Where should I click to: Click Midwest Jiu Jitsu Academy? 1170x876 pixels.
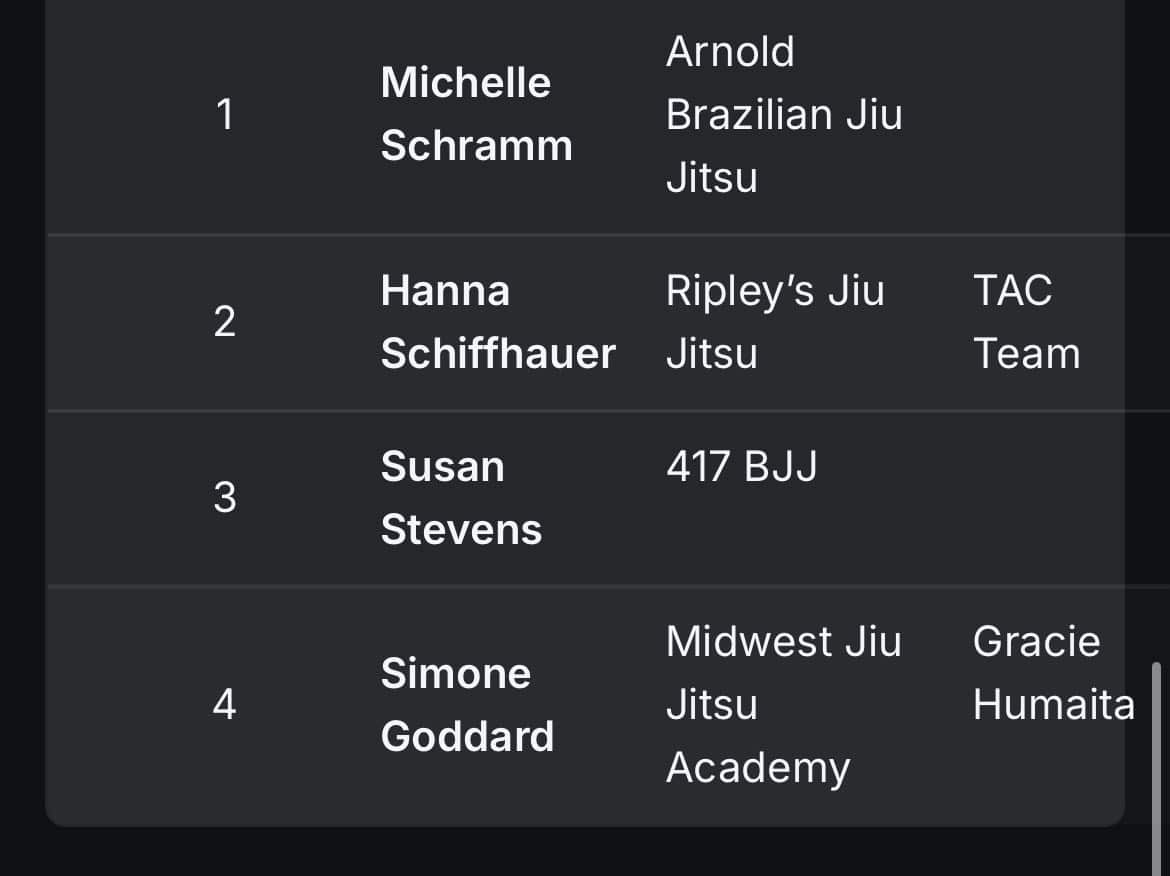[783, 704]
